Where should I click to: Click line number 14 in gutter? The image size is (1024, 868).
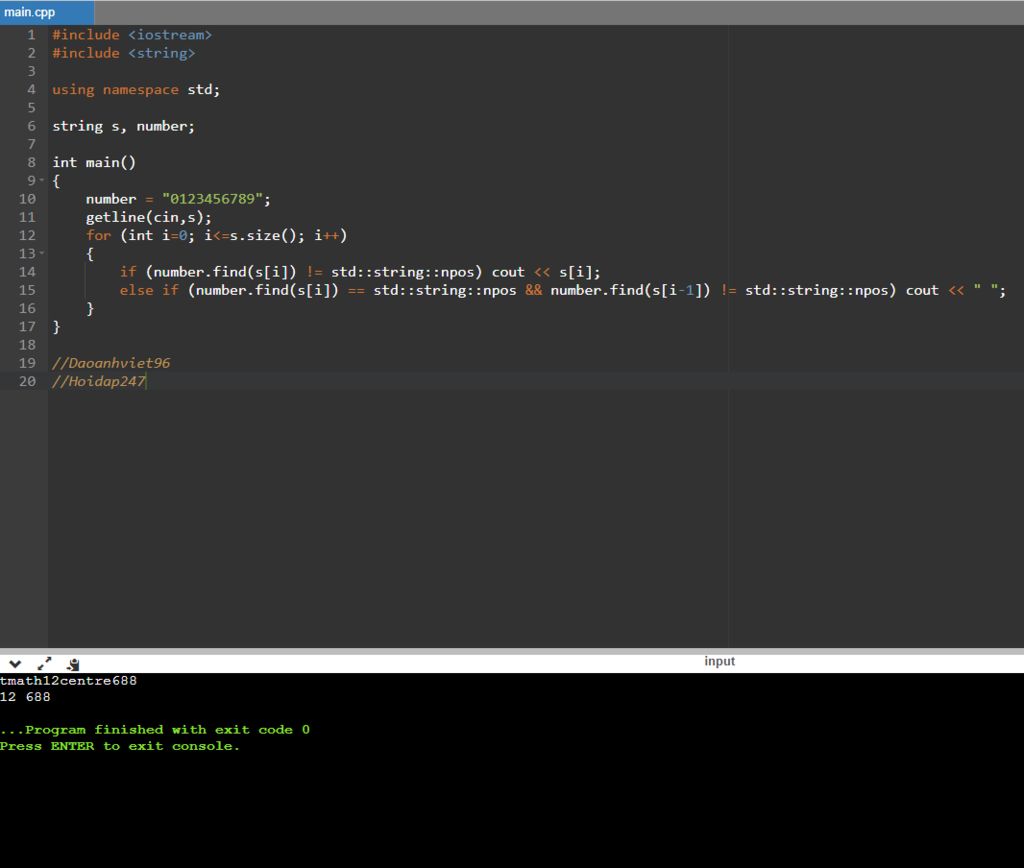click(27, 272)
